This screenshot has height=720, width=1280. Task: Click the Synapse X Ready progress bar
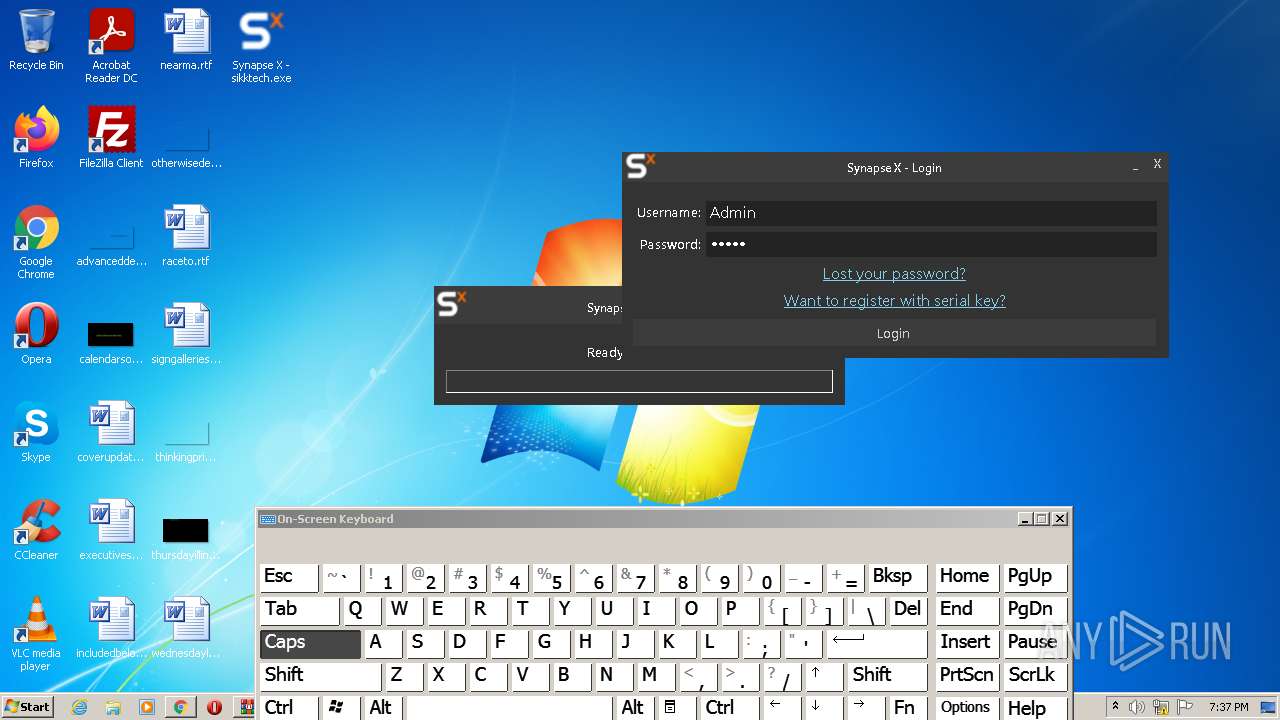[x=639, y=381]
